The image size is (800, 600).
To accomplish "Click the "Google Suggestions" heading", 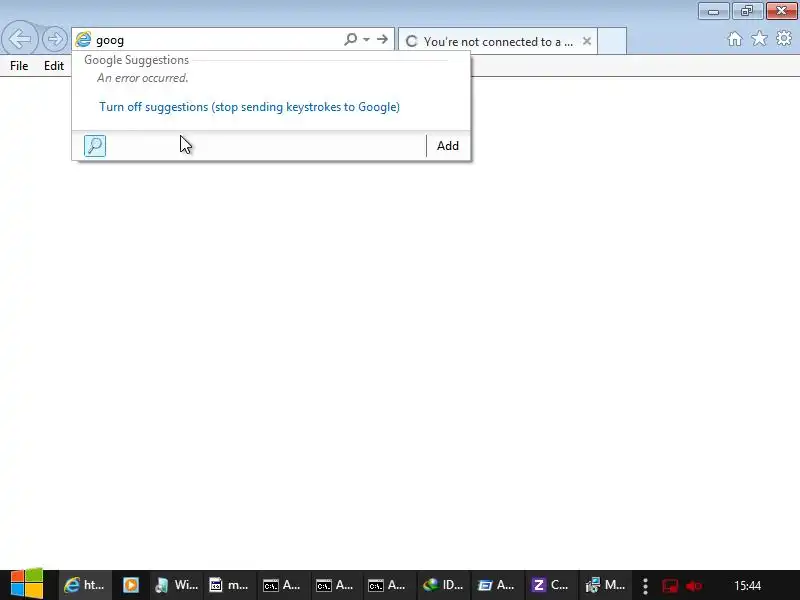I will pyautogui.click(x=136, y=60).
